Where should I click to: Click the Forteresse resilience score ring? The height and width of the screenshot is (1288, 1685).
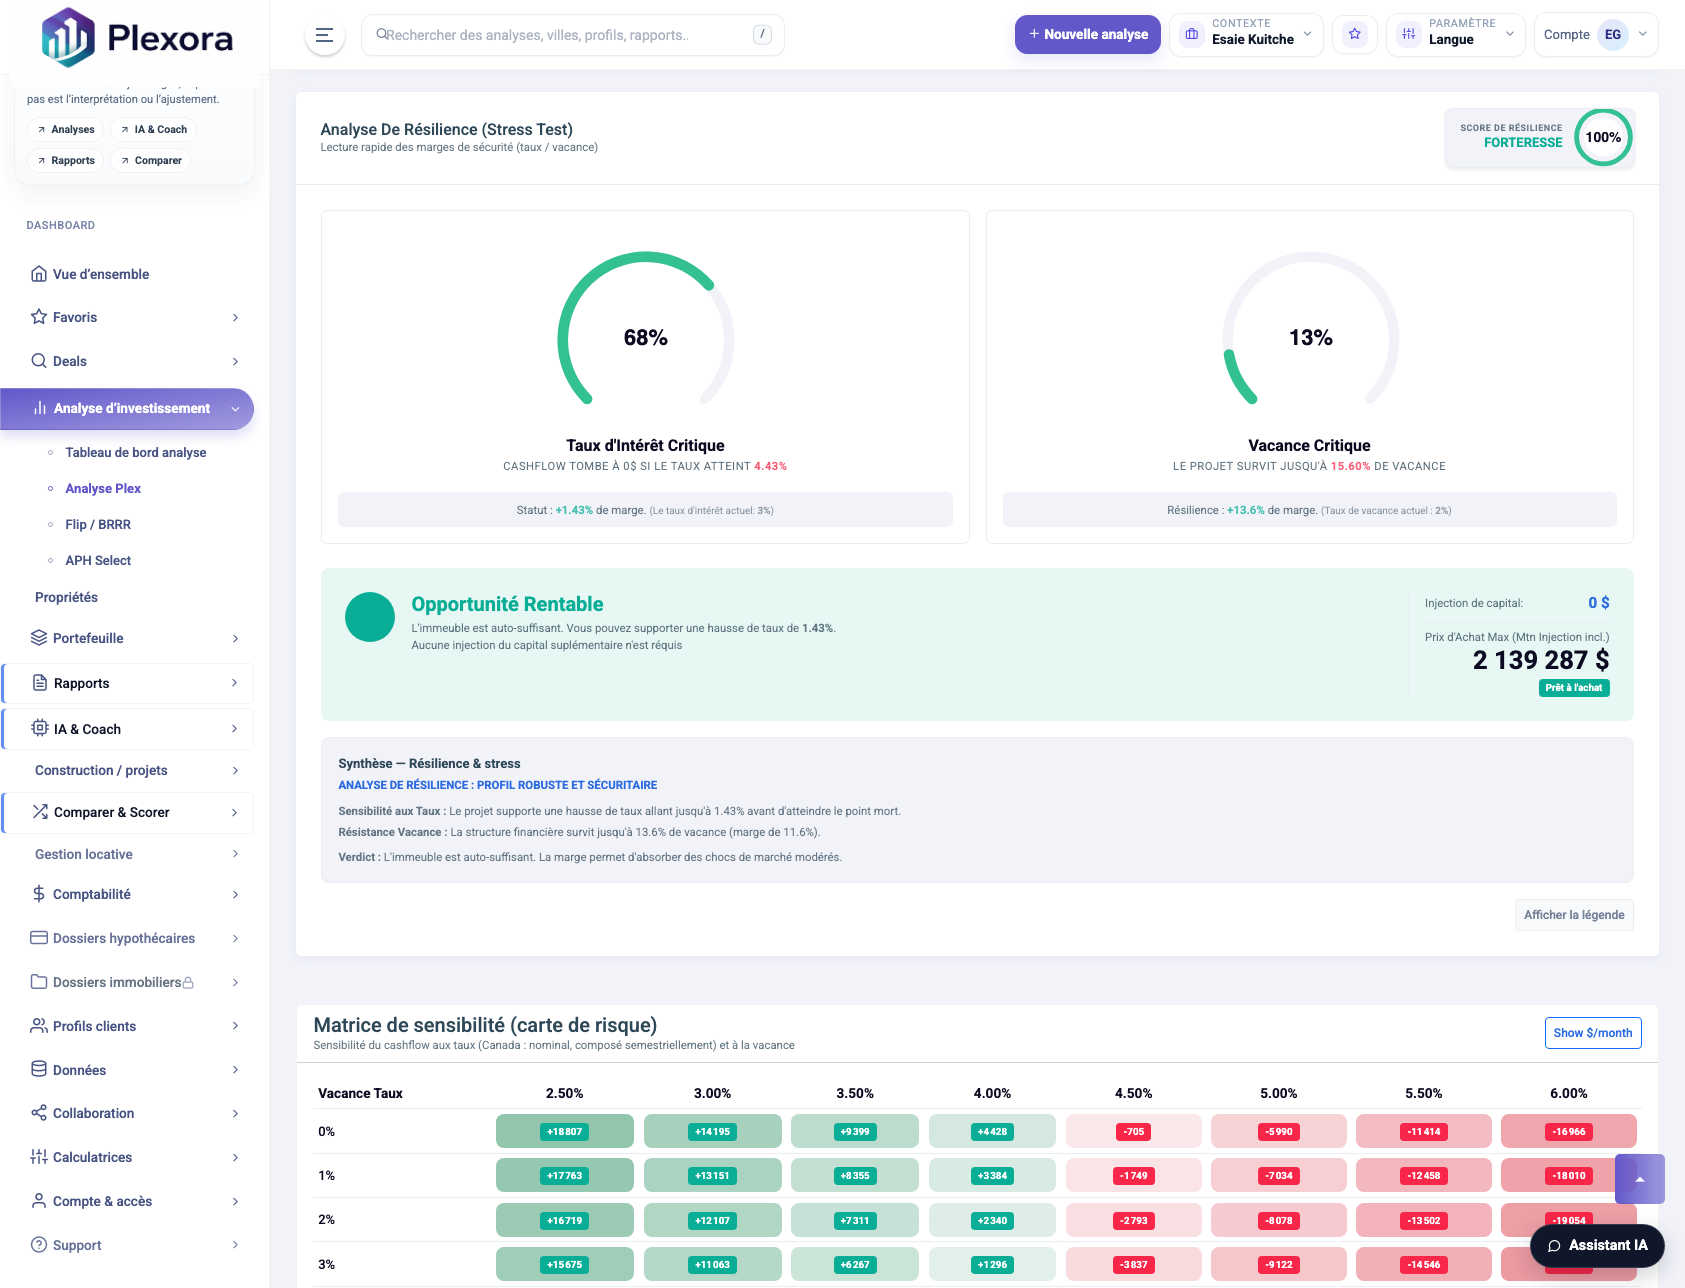(1603, 137)
